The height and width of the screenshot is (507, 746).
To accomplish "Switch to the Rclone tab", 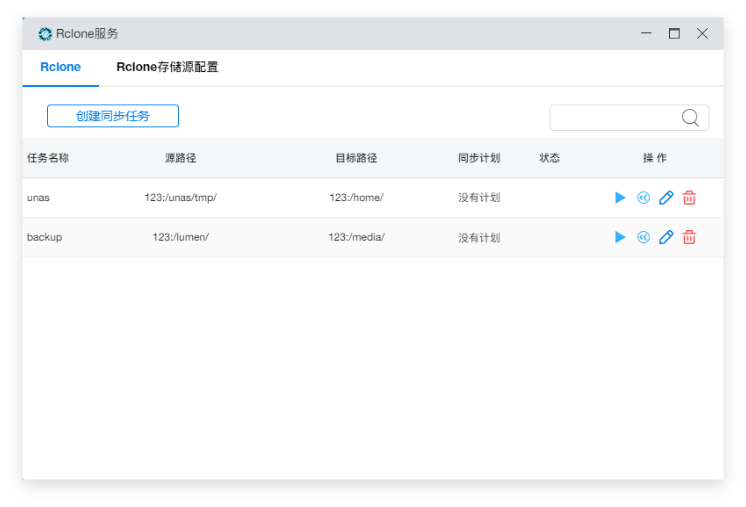I will [x=60, y=67].
